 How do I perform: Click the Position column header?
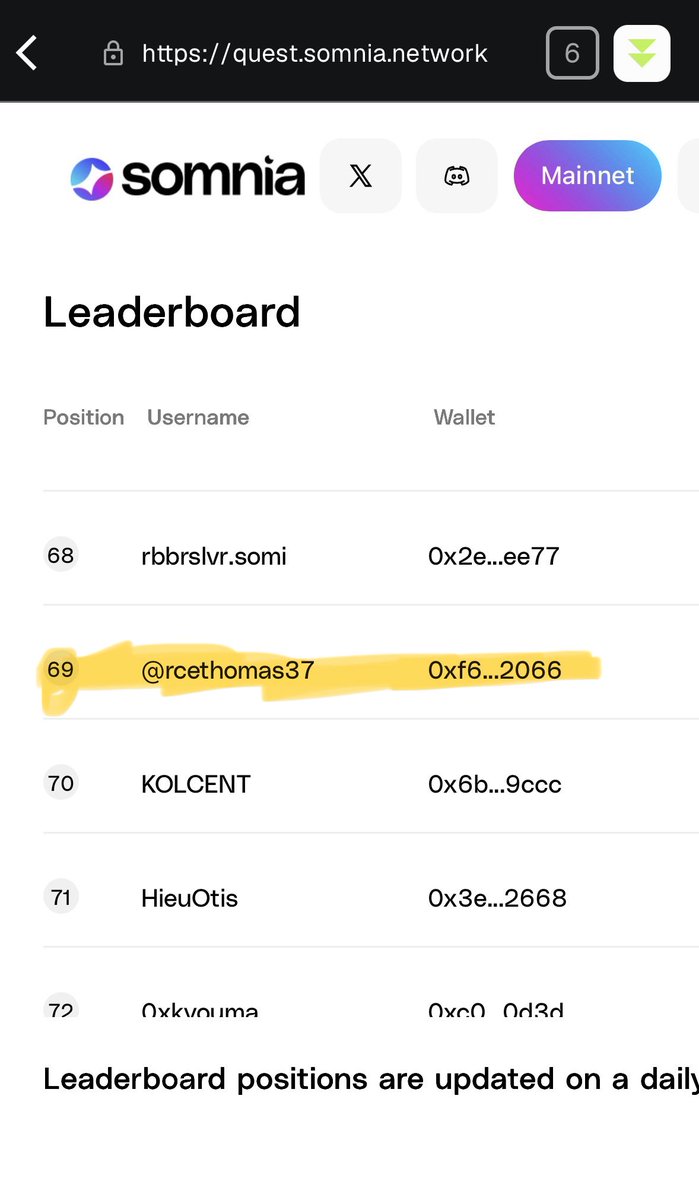tap(84, 417)
